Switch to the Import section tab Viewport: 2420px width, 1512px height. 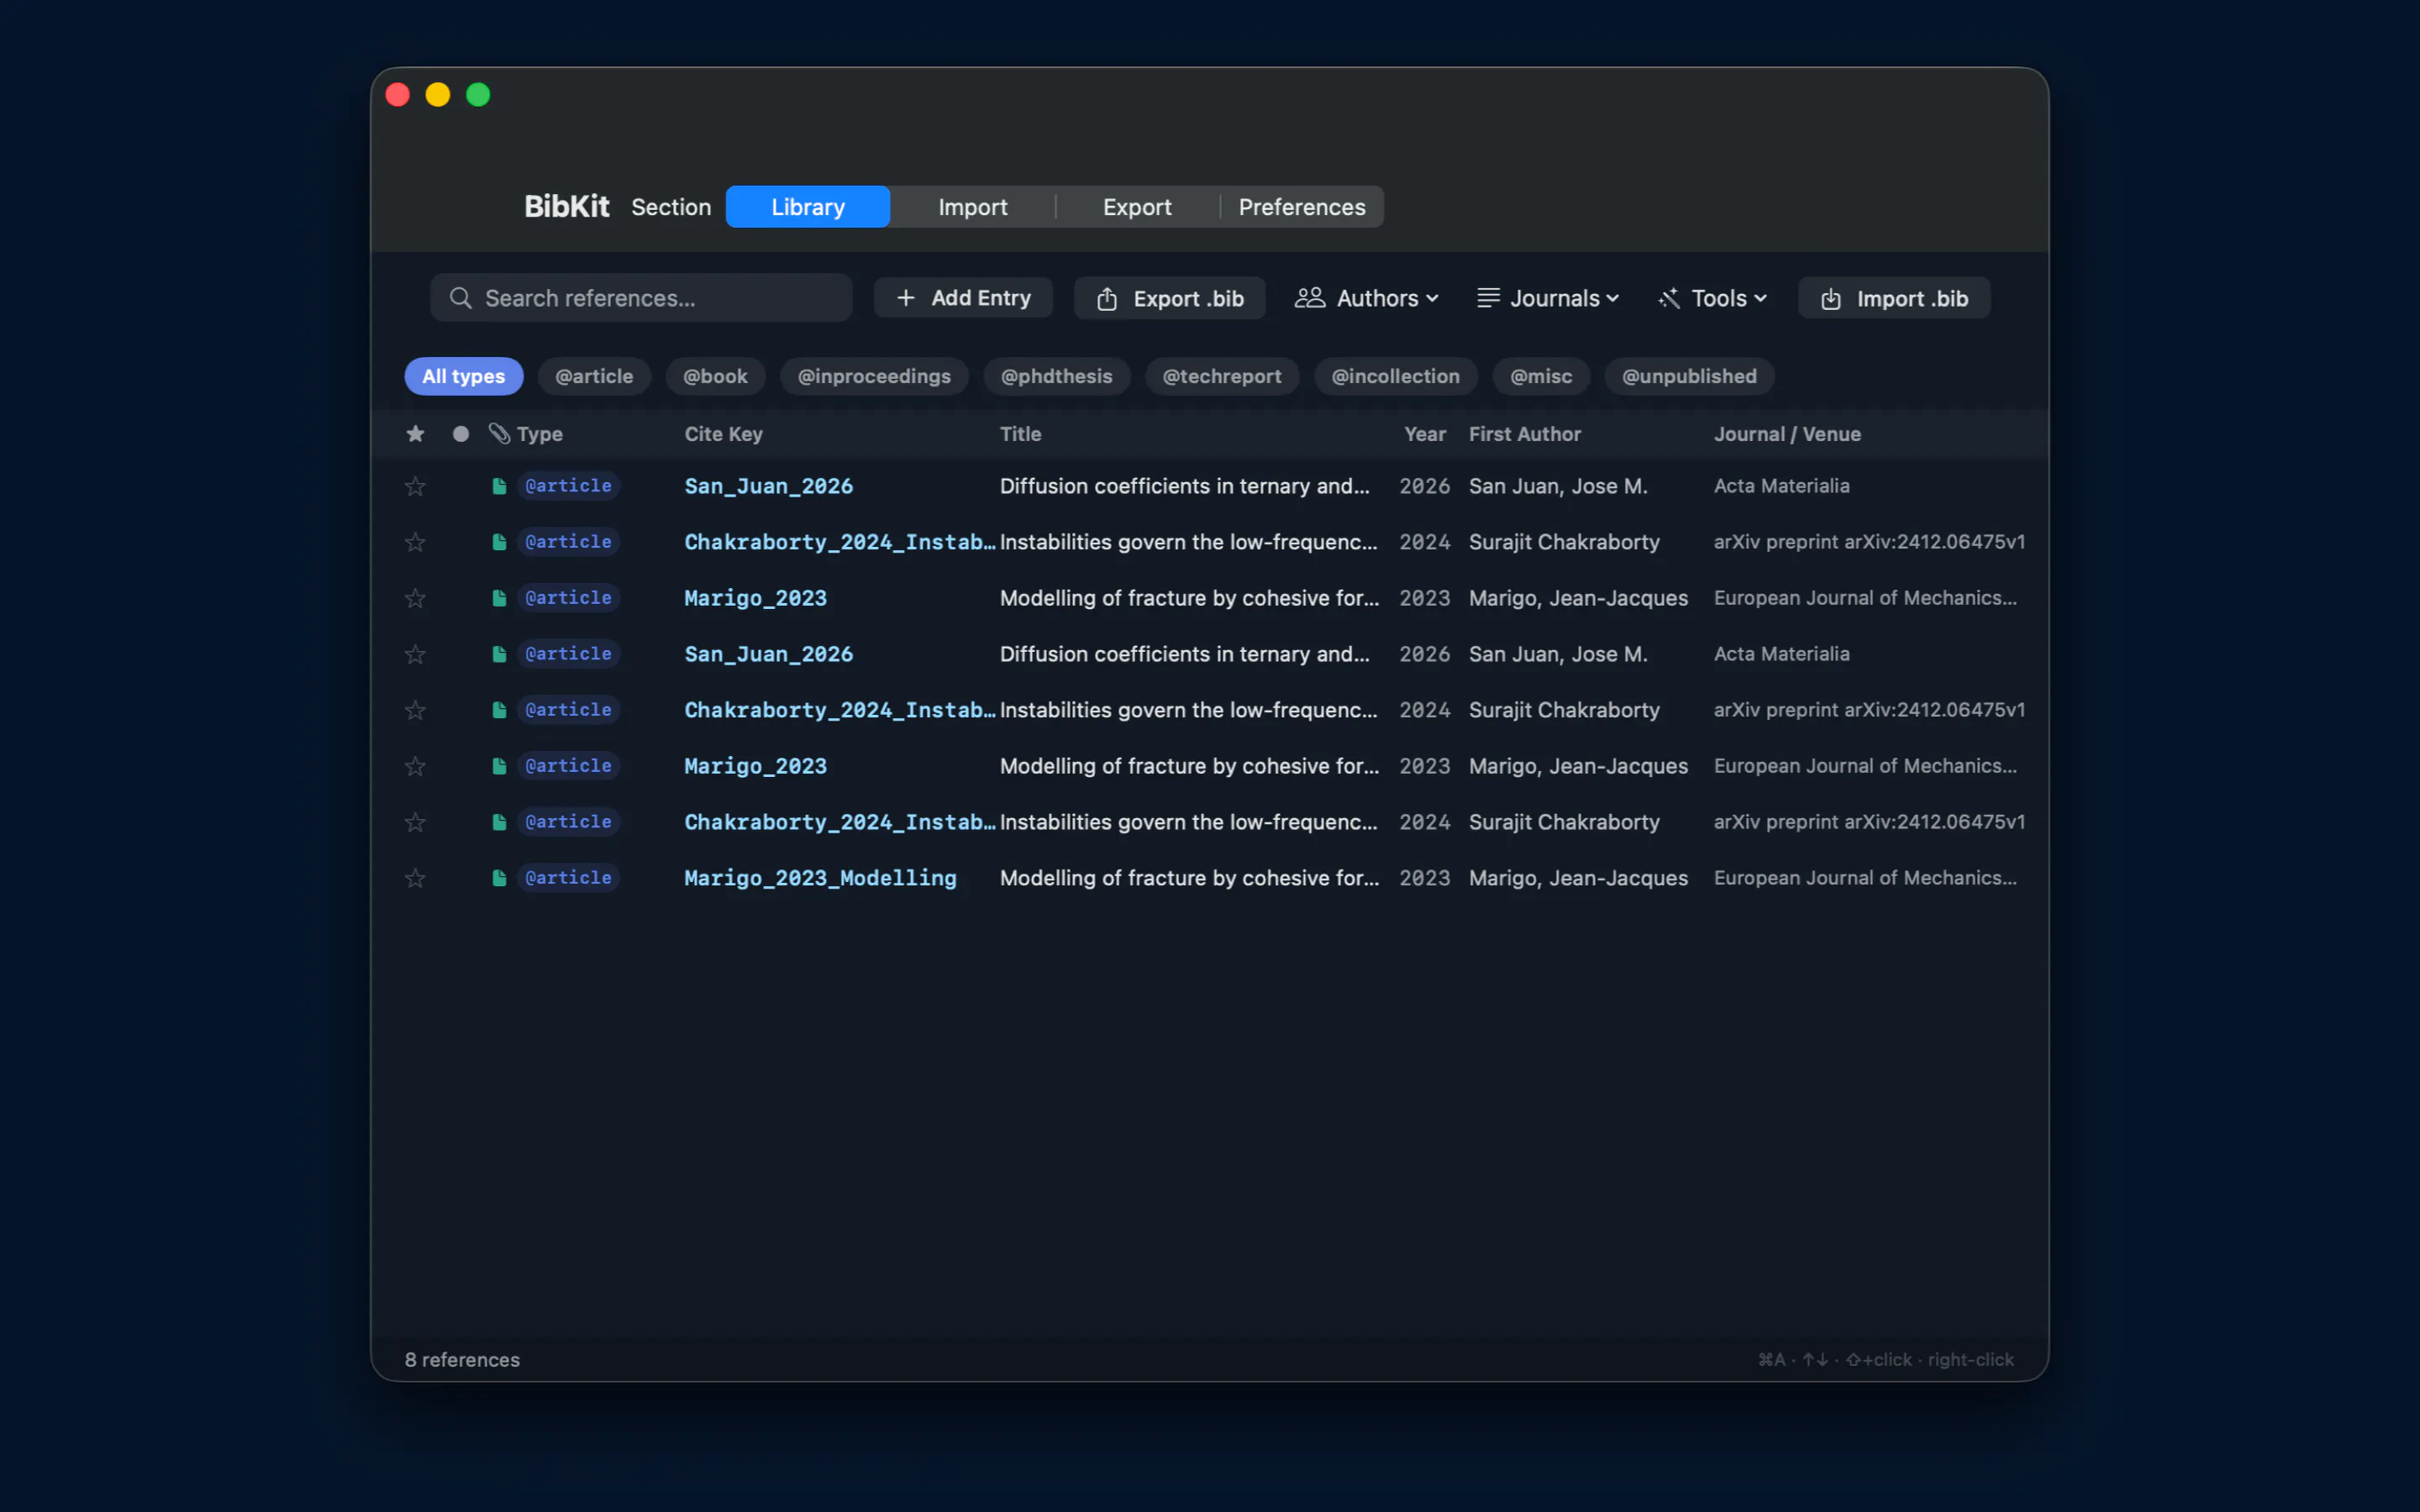click(973, 207)
